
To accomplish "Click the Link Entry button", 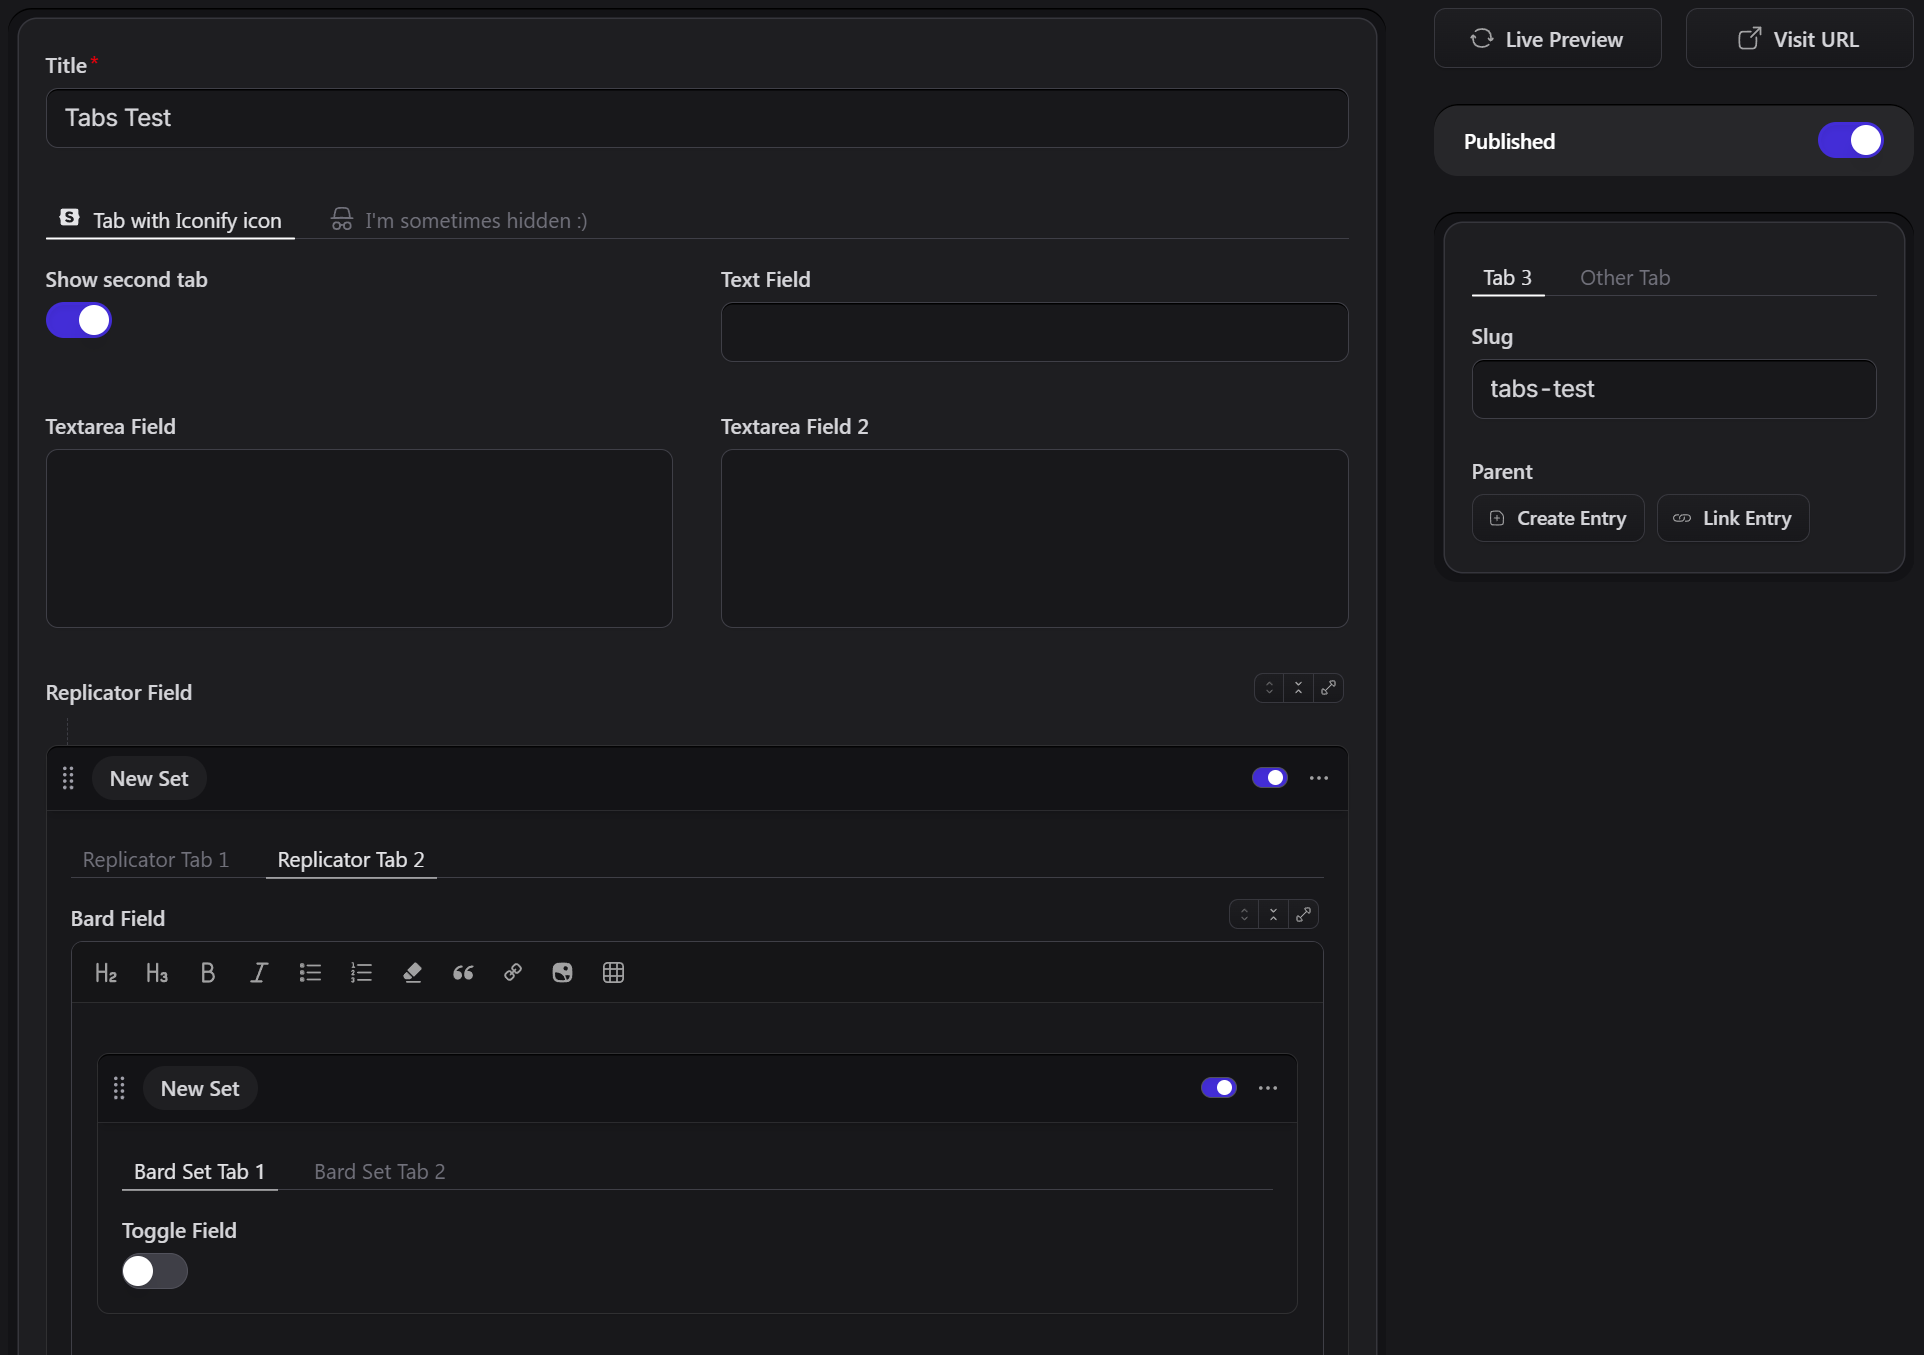I will pyautogui.click(x=1733, y=518).
